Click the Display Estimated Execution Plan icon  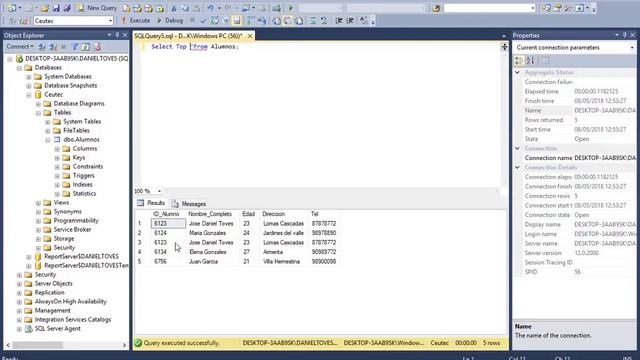(x=214, y=20)
